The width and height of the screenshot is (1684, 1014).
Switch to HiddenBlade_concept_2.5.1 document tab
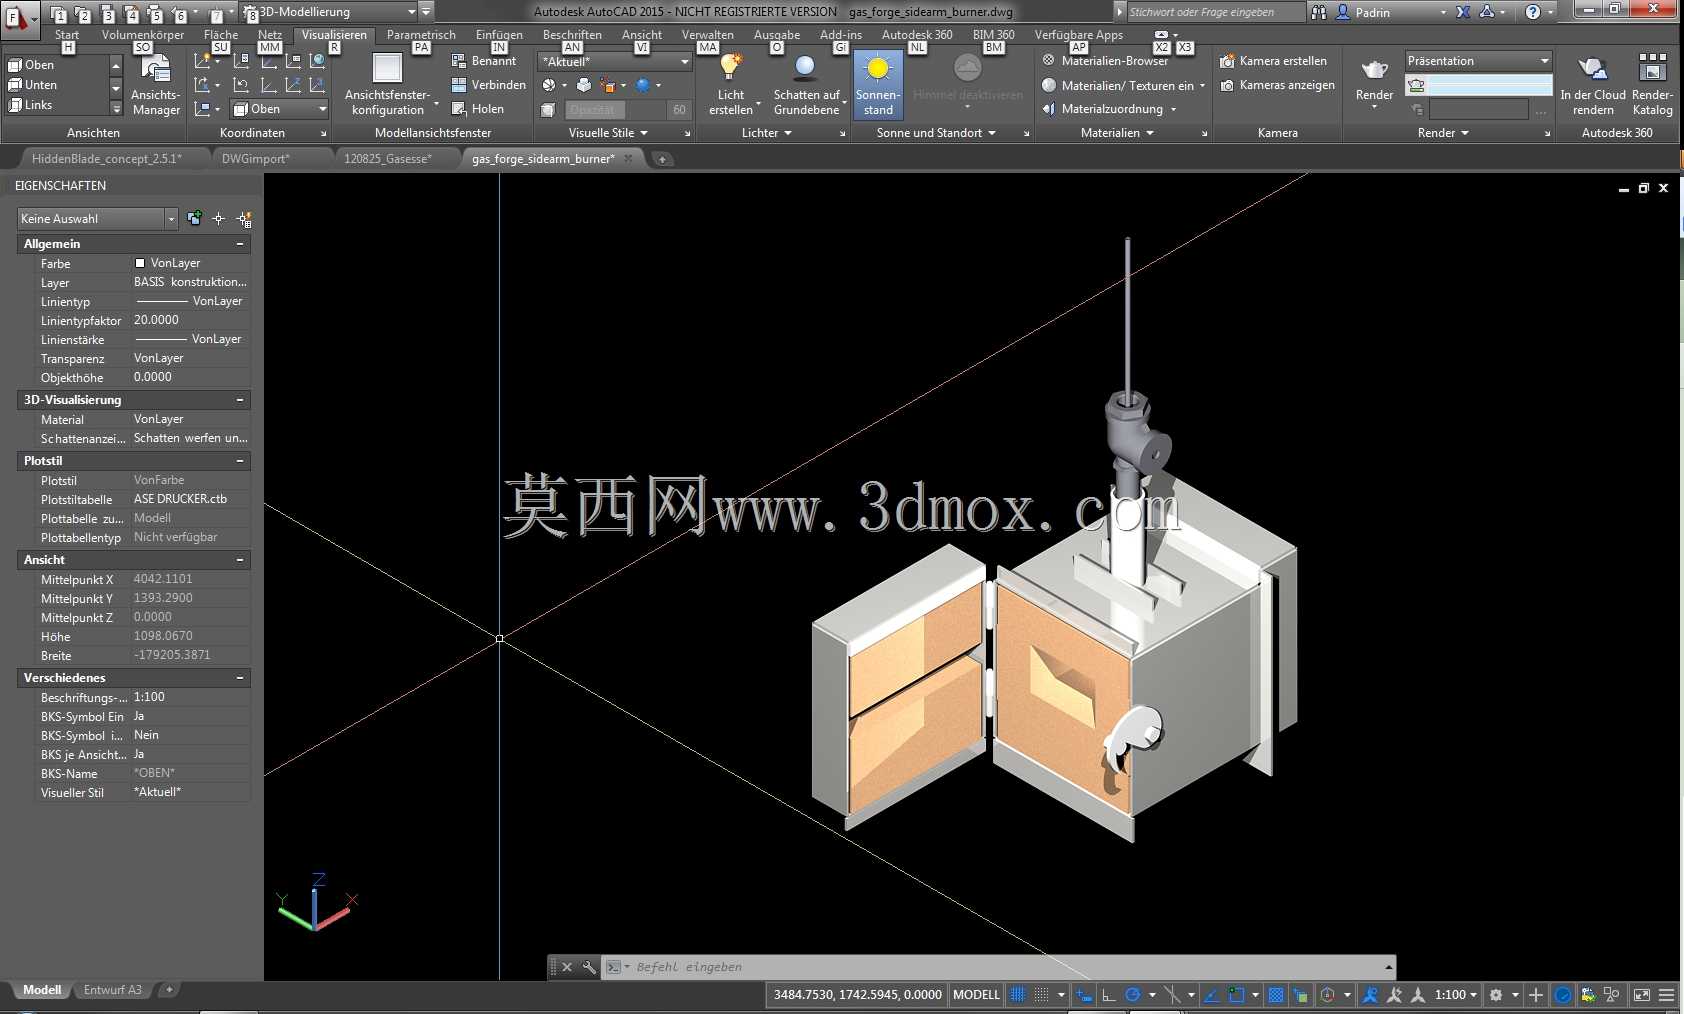click(x=107, y=159)
